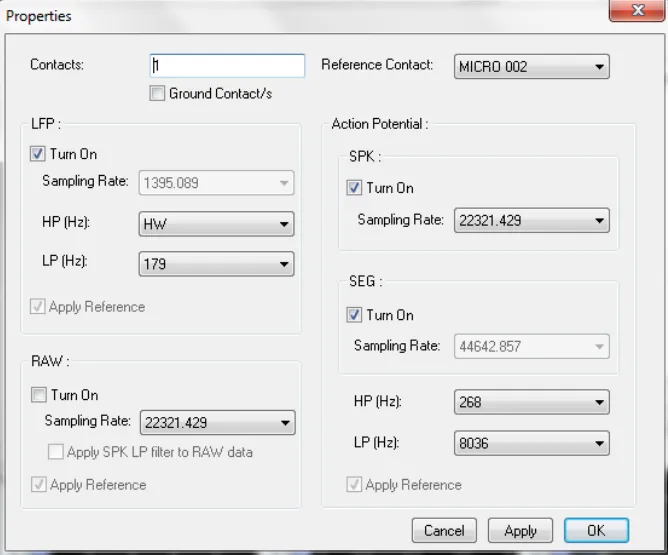668x555 pixels.
Task: Expand the LFP LP (Hz) dropdown
Action: pos(216,265)
